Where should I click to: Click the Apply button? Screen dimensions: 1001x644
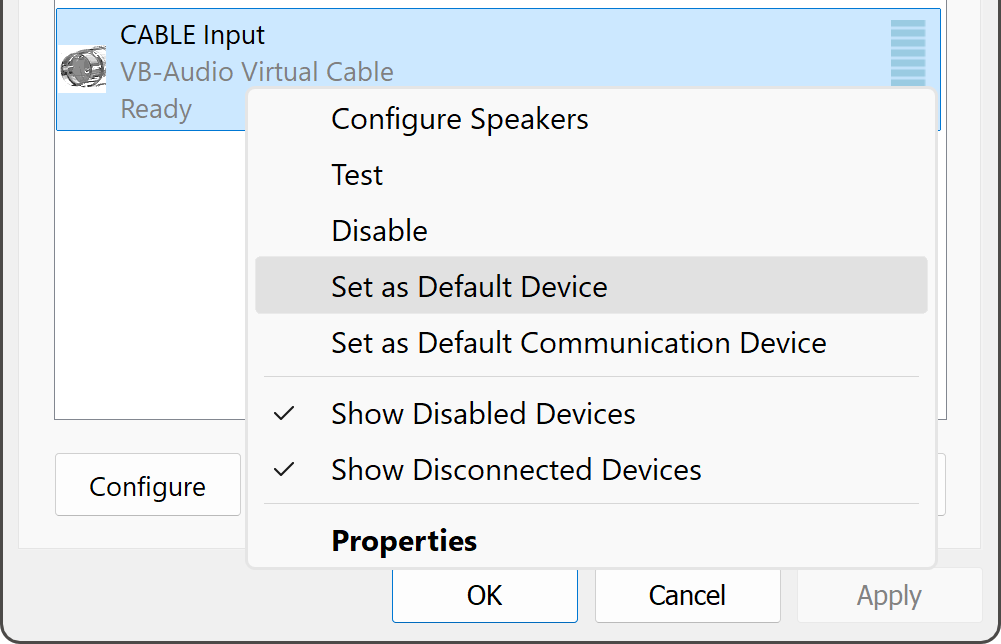(x=889, y=596)
